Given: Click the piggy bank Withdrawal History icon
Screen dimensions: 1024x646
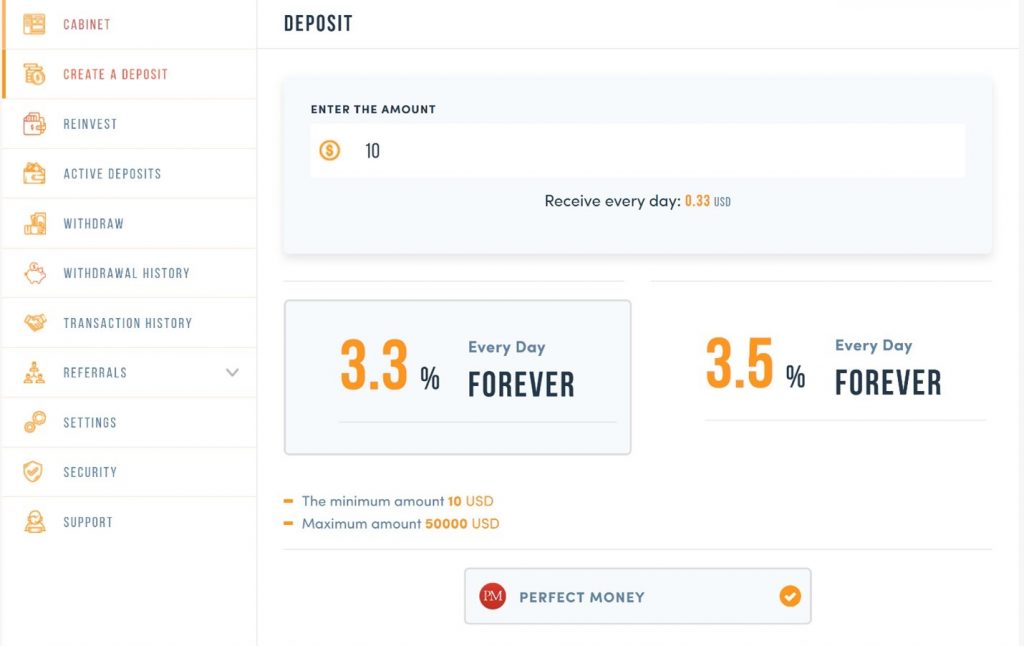Looking at the screenshot, I should coord(35,273).
